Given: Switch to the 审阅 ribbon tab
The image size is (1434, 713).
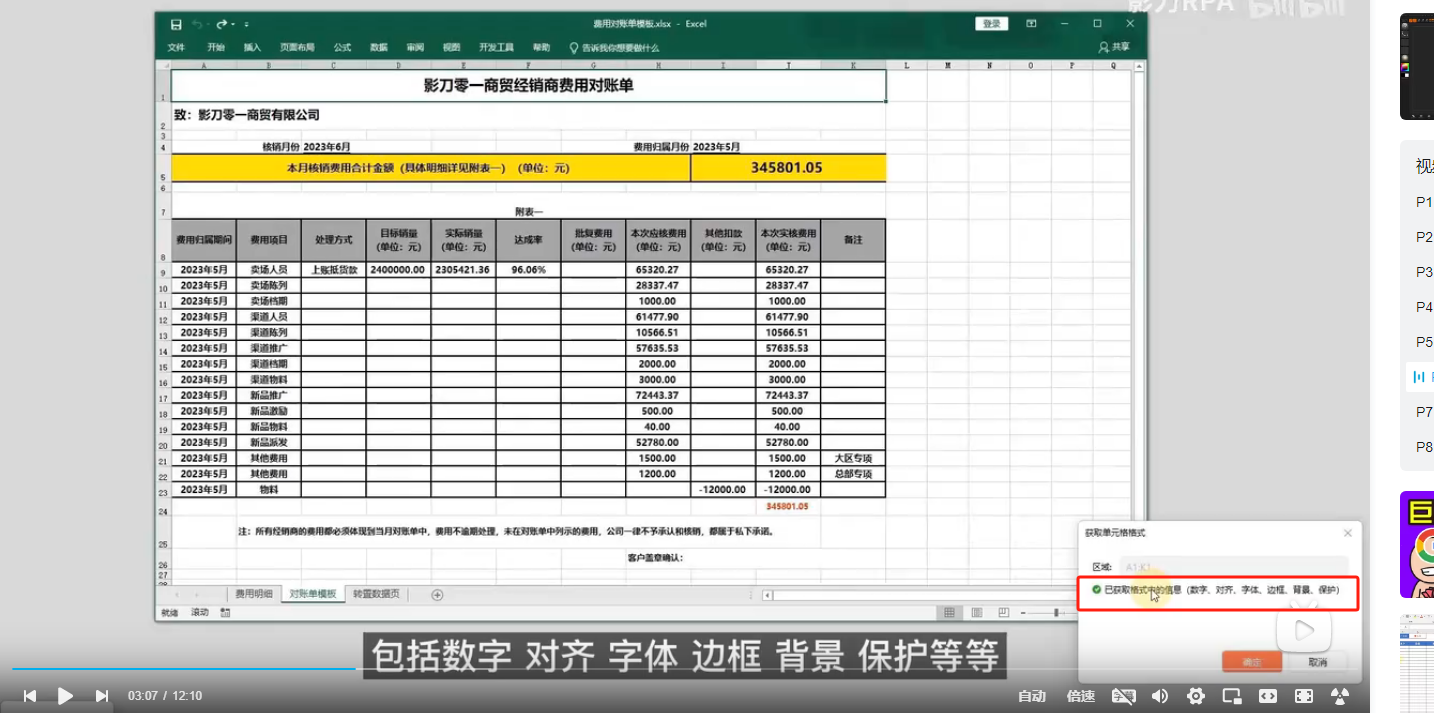Looking at the screenshot, I should tap(415, 47).
